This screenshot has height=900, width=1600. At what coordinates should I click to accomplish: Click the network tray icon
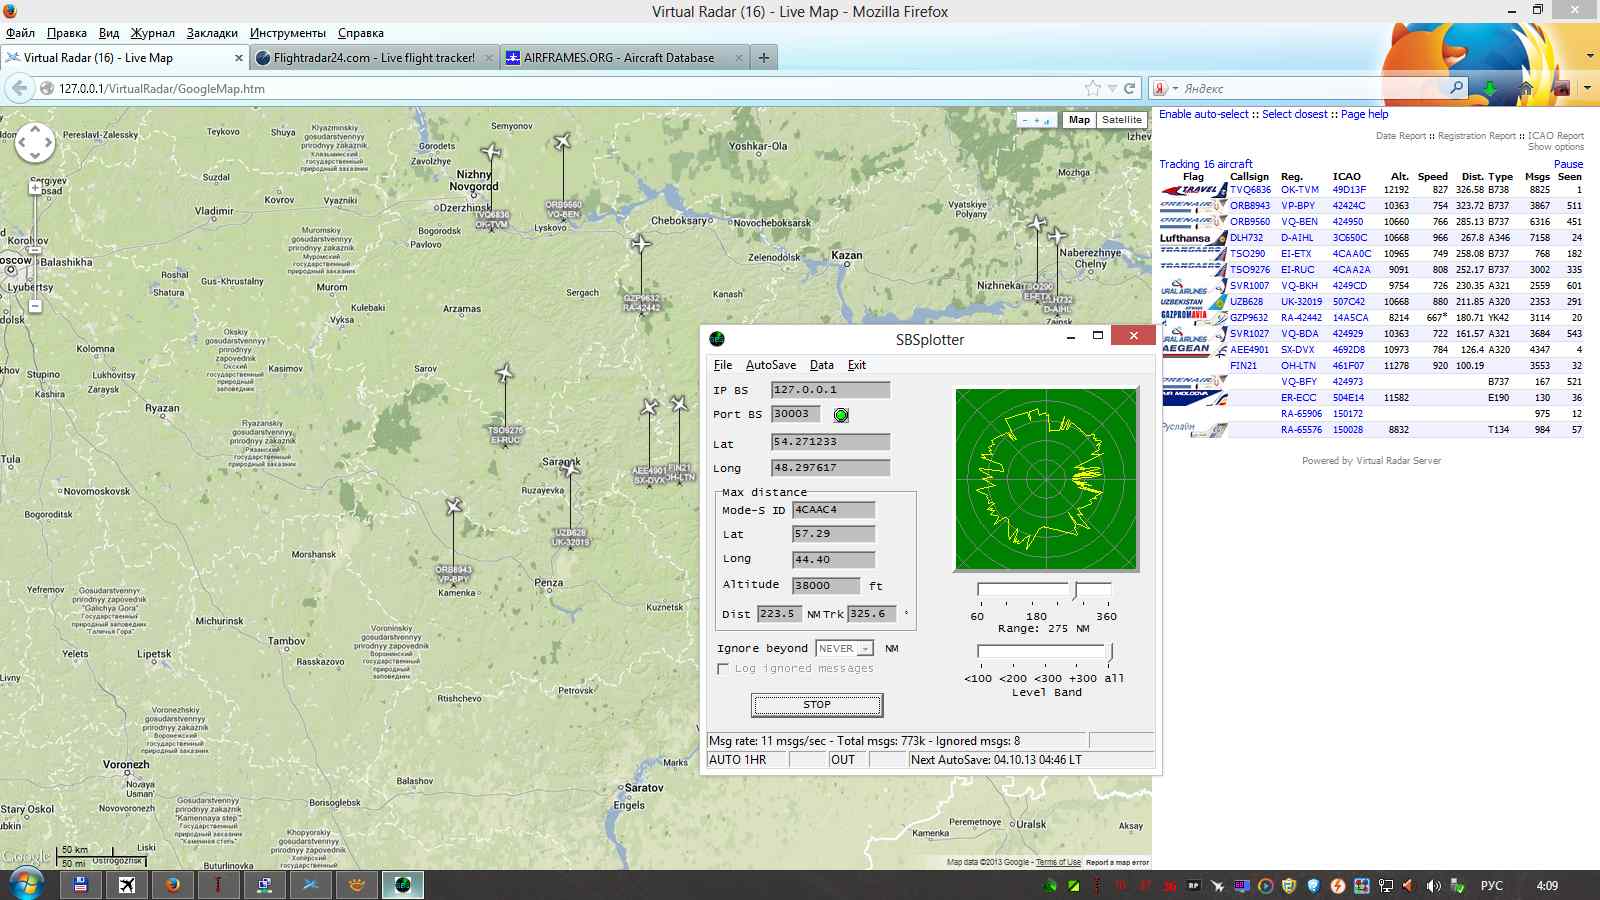coord(1386,886)
